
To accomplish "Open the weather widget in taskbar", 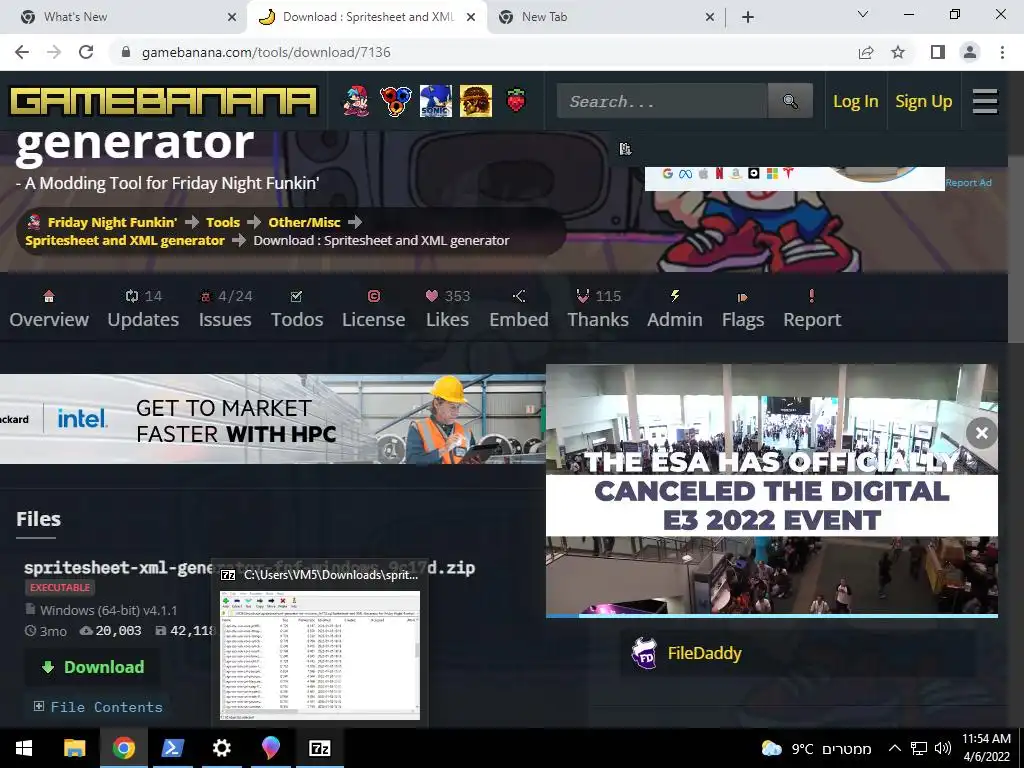I will (x=816, y=748).
